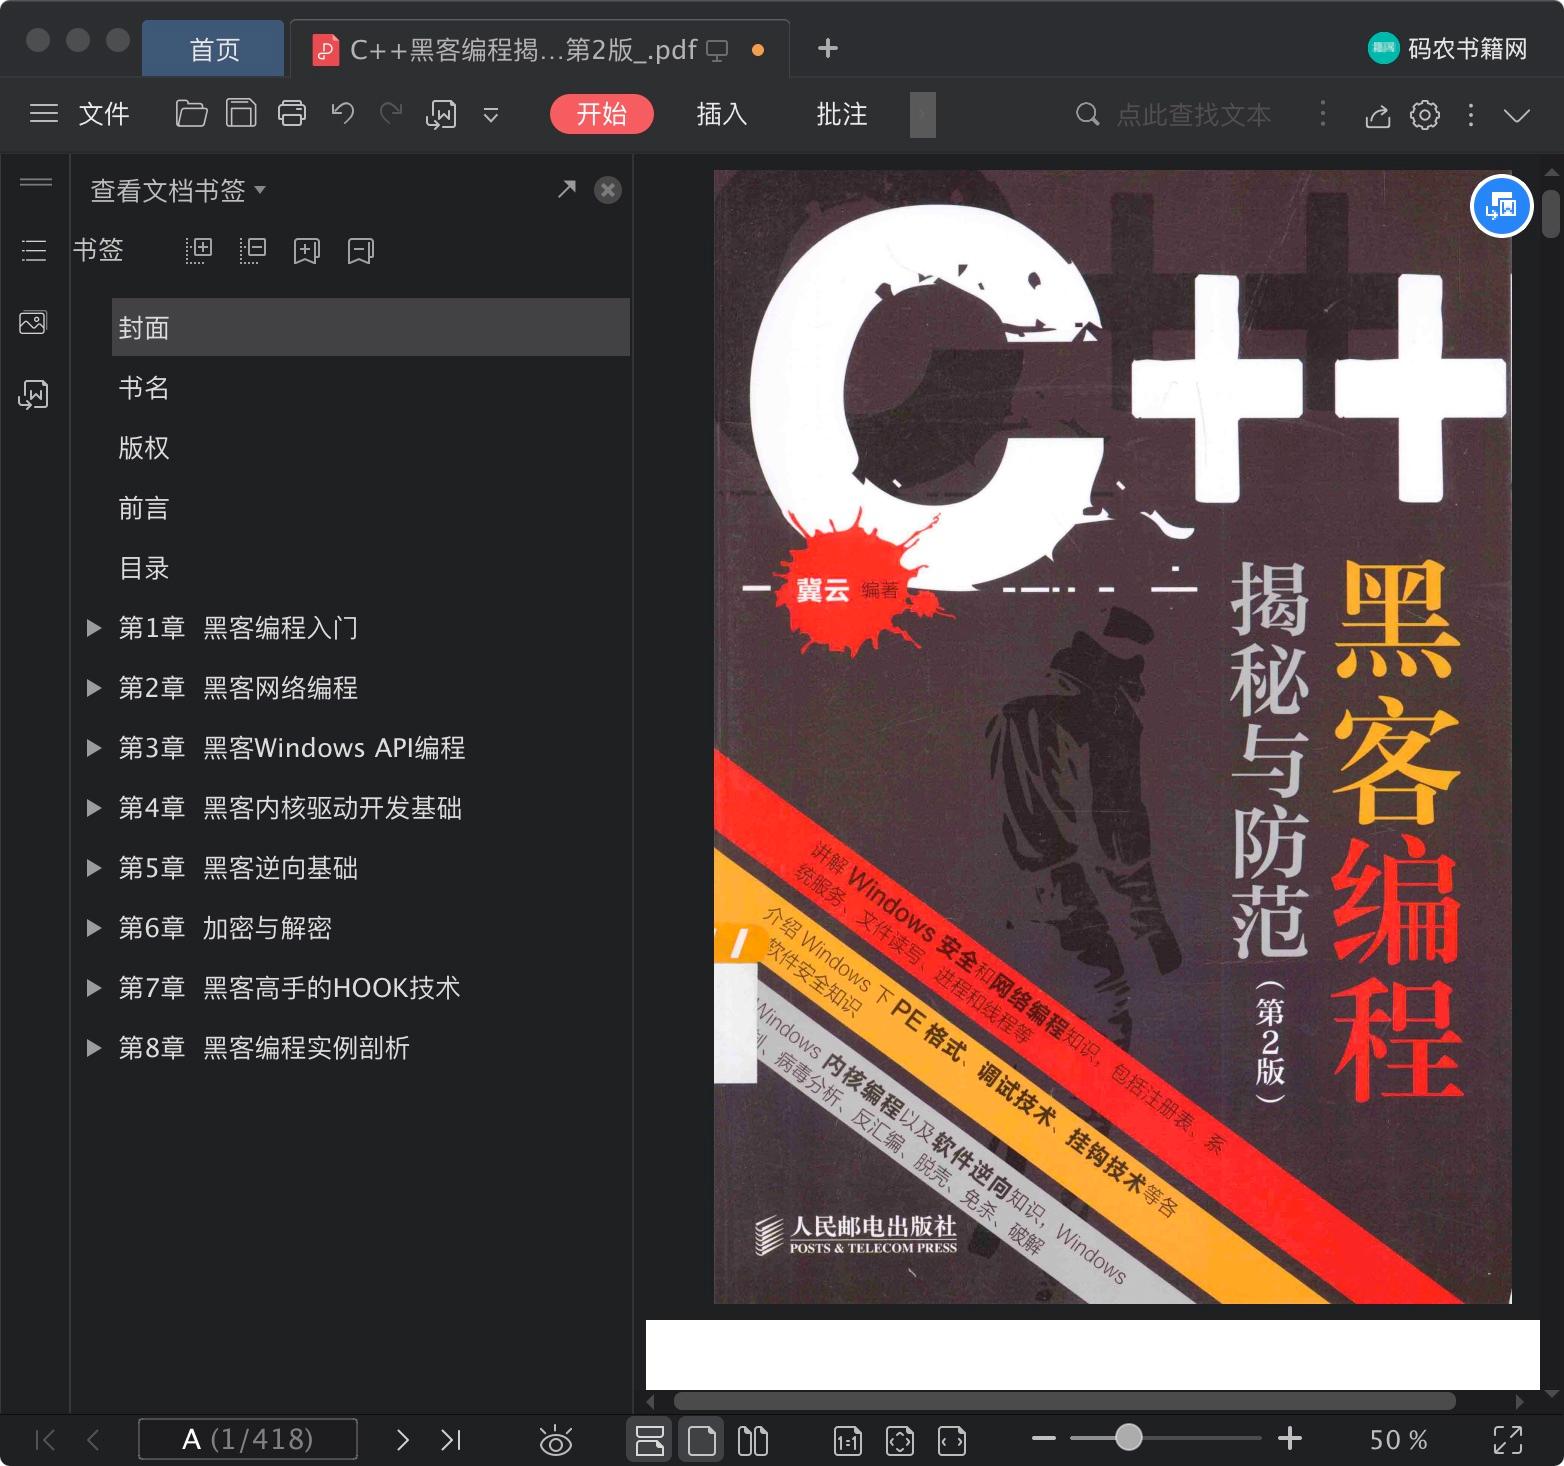The image size is (1564, 1466).
Task: Go to the previous page
Action: point(93,1440)
